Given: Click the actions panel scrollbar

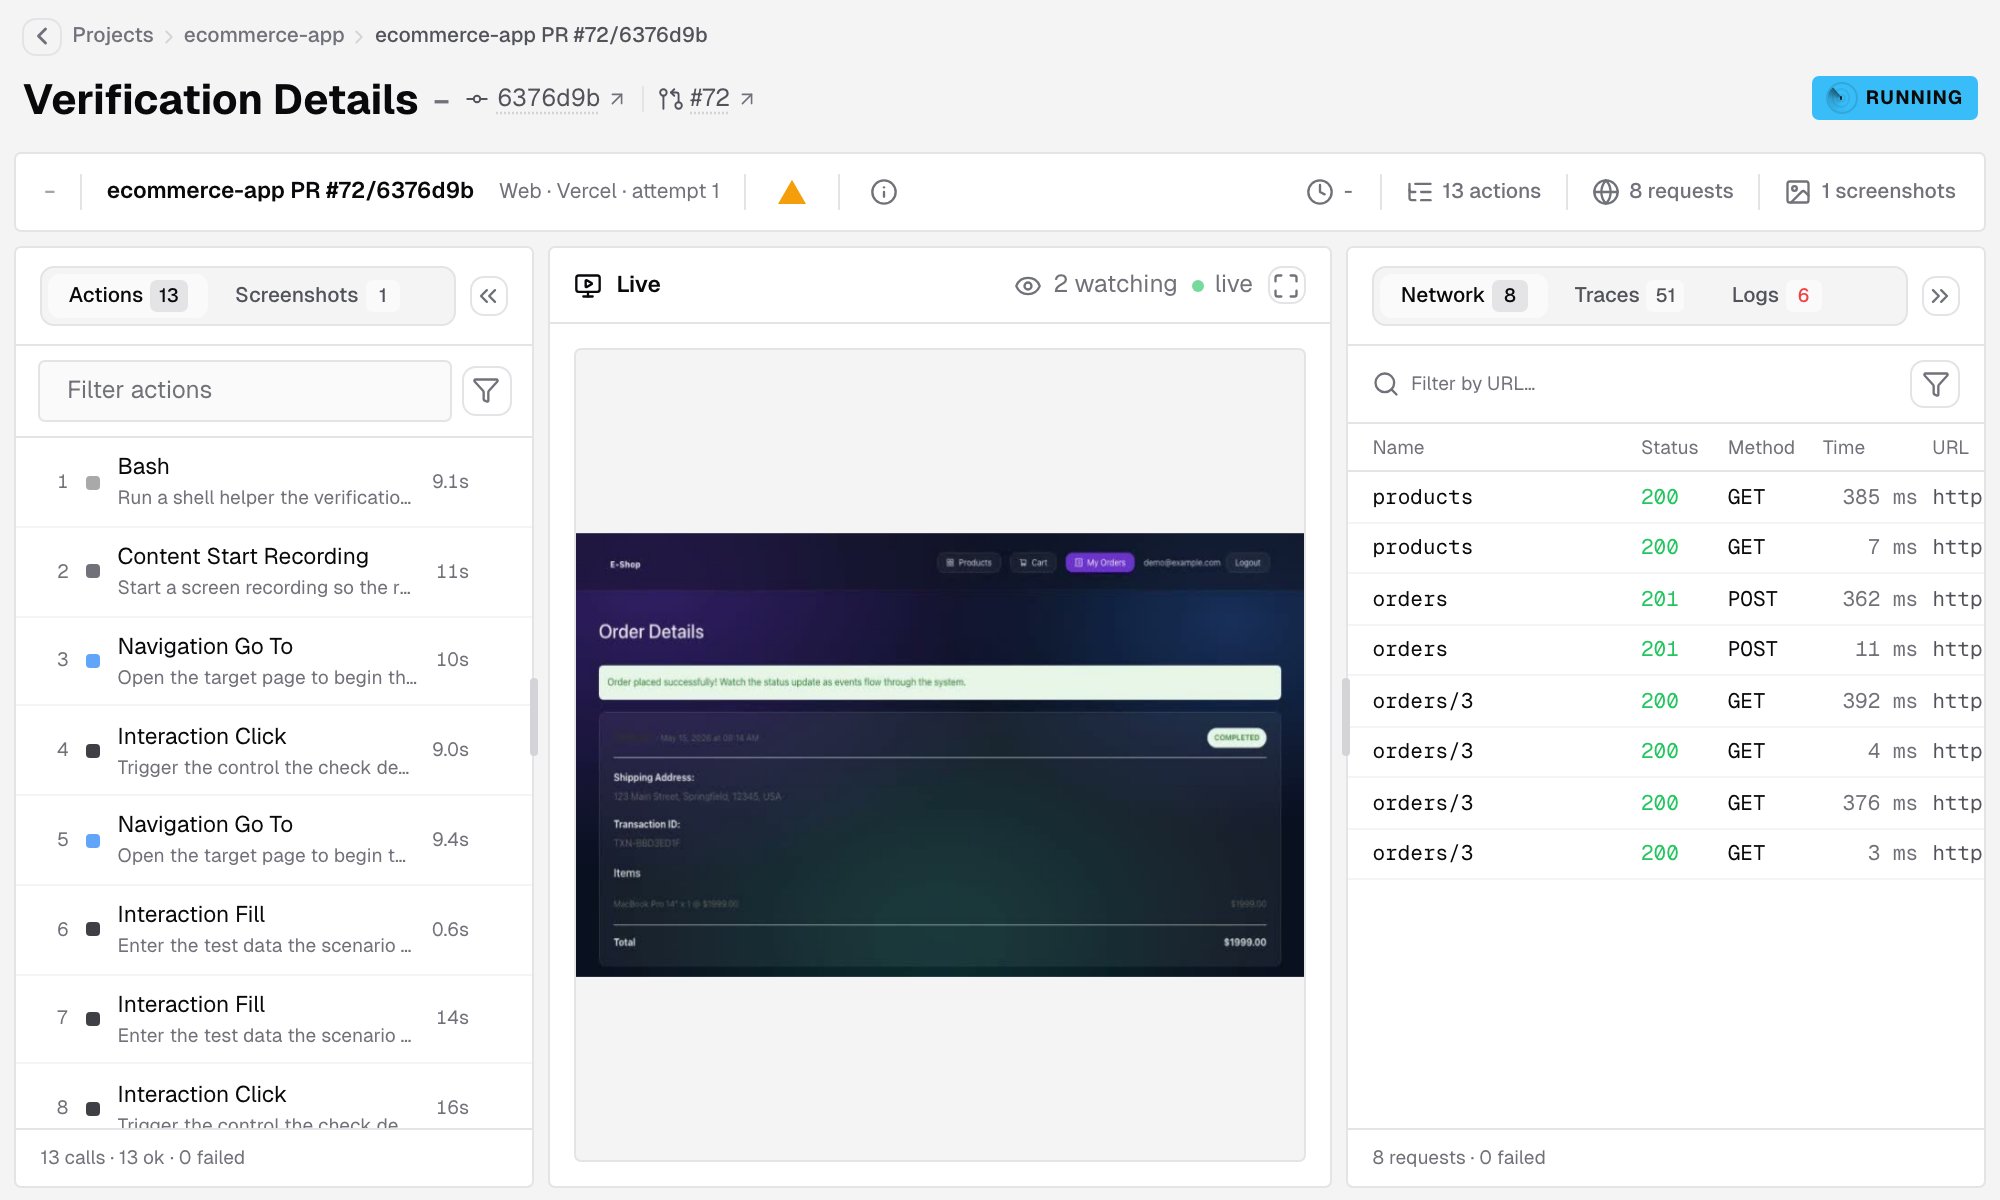Looking at the screenshot, I should pyautogui.click(x=534, y=717).
